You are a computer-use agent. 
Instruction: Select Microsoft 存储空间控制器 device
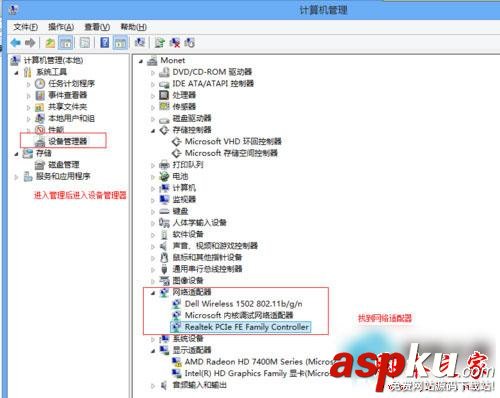click(x=231, y=153)
